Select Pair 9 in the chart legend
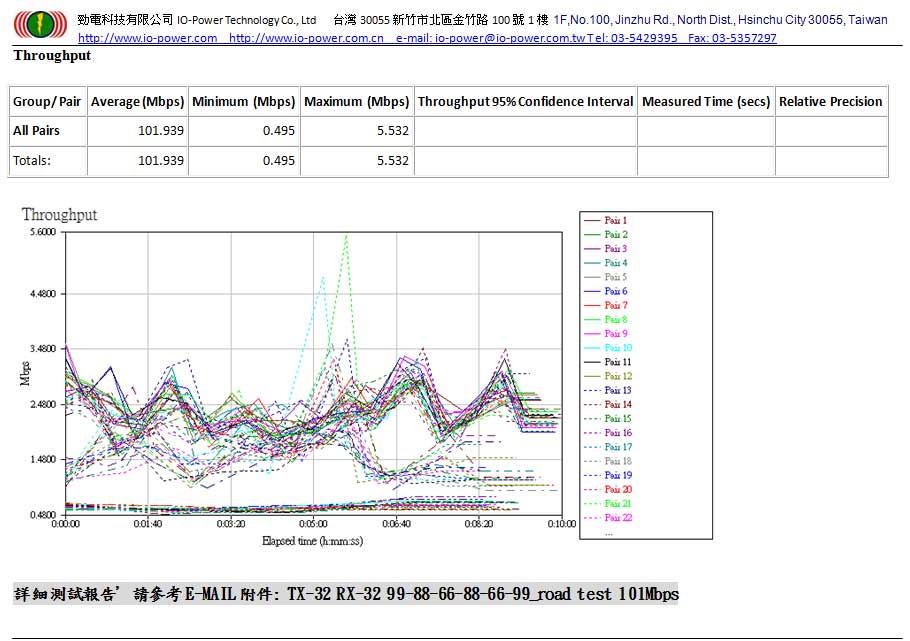 616,334
